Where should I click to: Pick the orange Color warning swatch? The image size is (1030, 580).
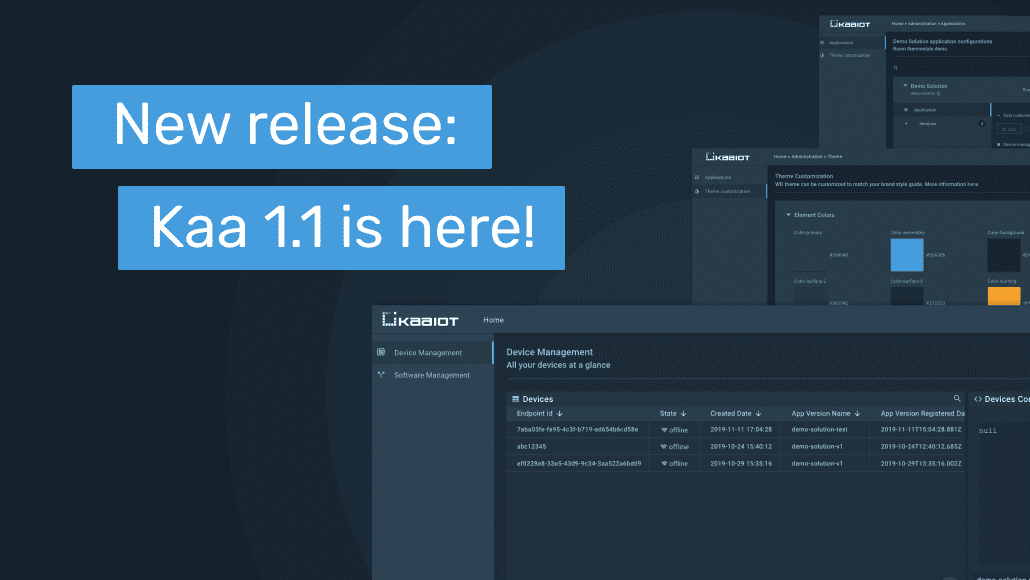point(1004,296)
